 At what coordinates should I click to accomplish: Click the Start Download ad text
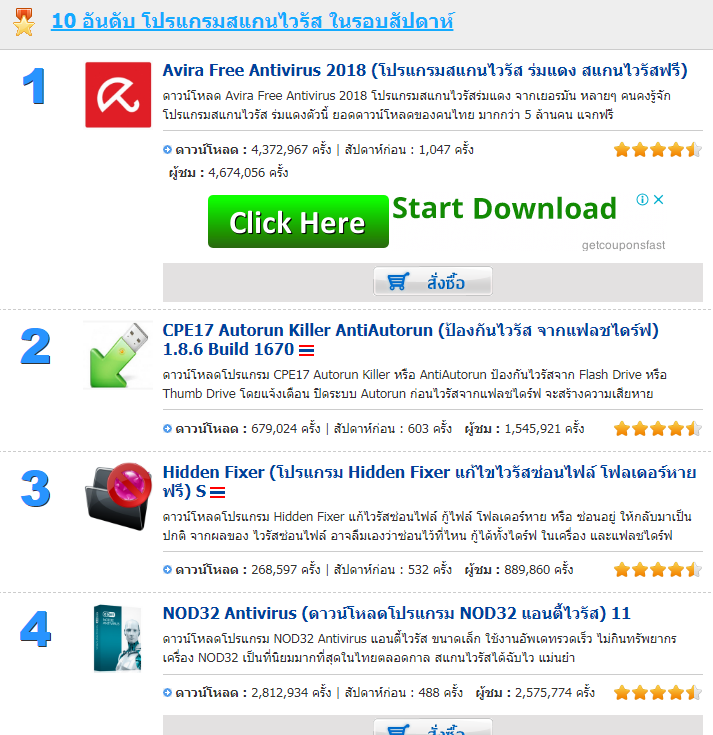coord(504,208)
